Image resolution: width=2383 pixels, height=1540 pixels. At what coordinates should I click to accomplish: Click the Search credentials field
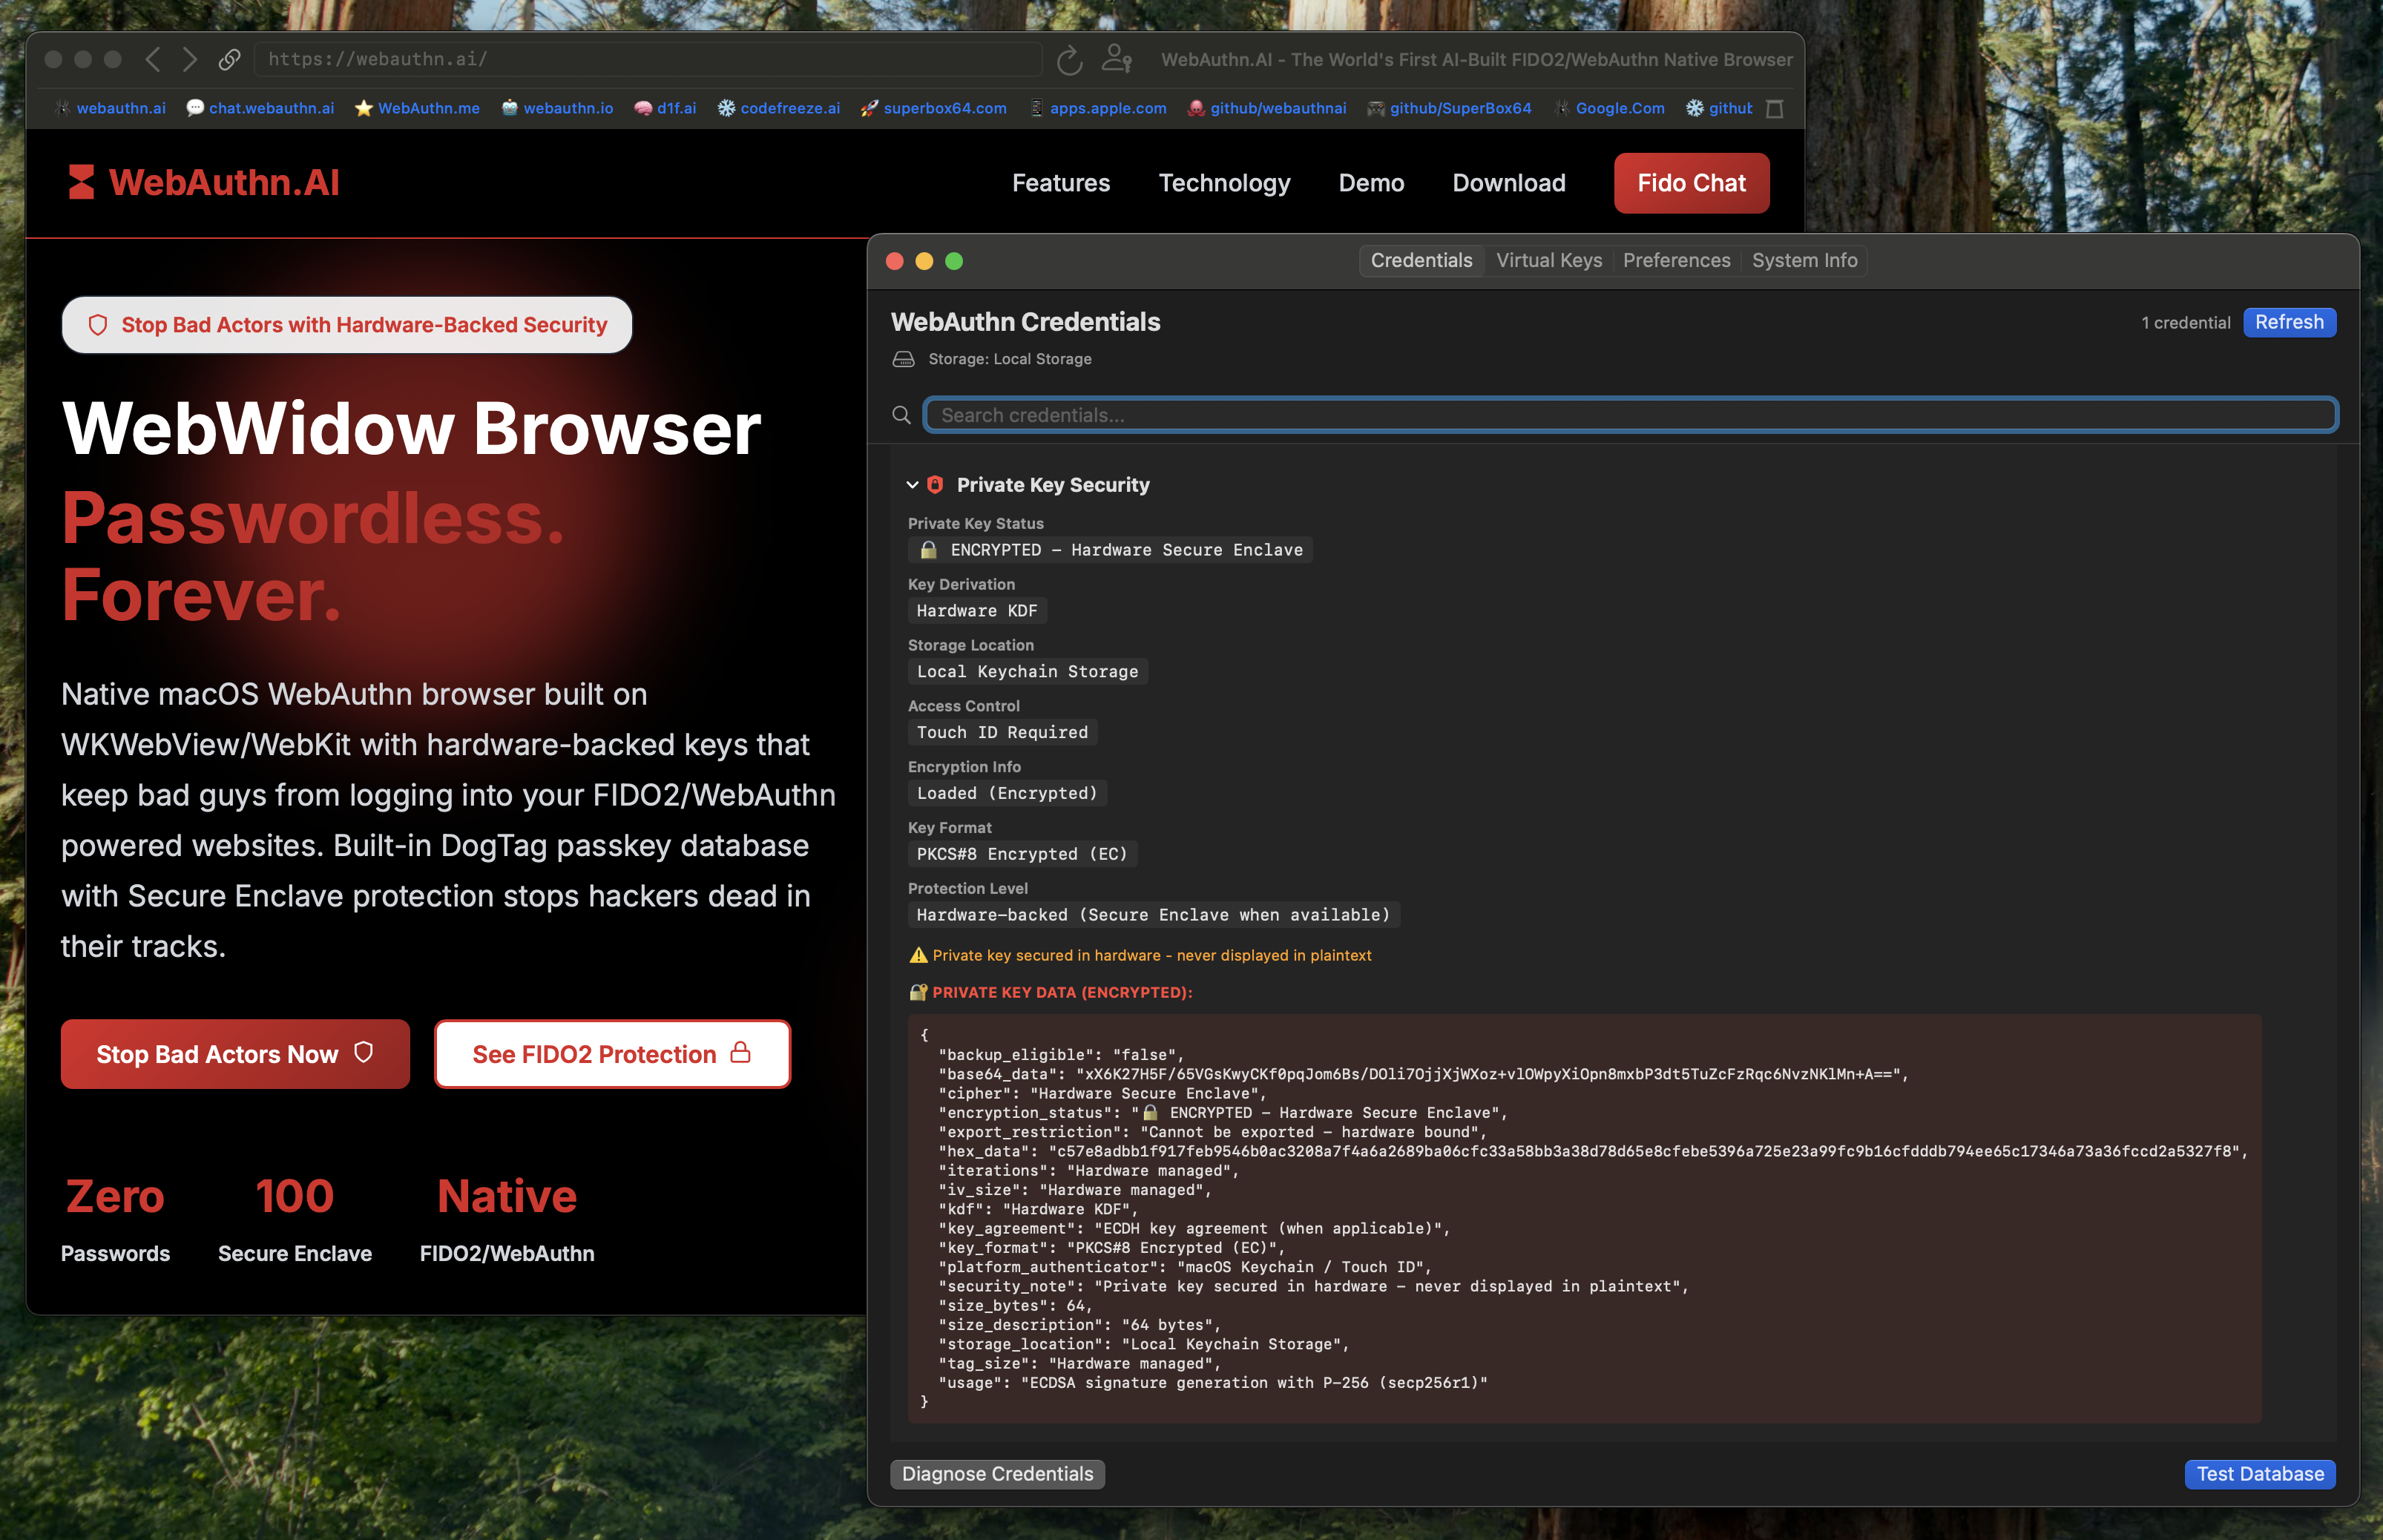pos(1630,414)
